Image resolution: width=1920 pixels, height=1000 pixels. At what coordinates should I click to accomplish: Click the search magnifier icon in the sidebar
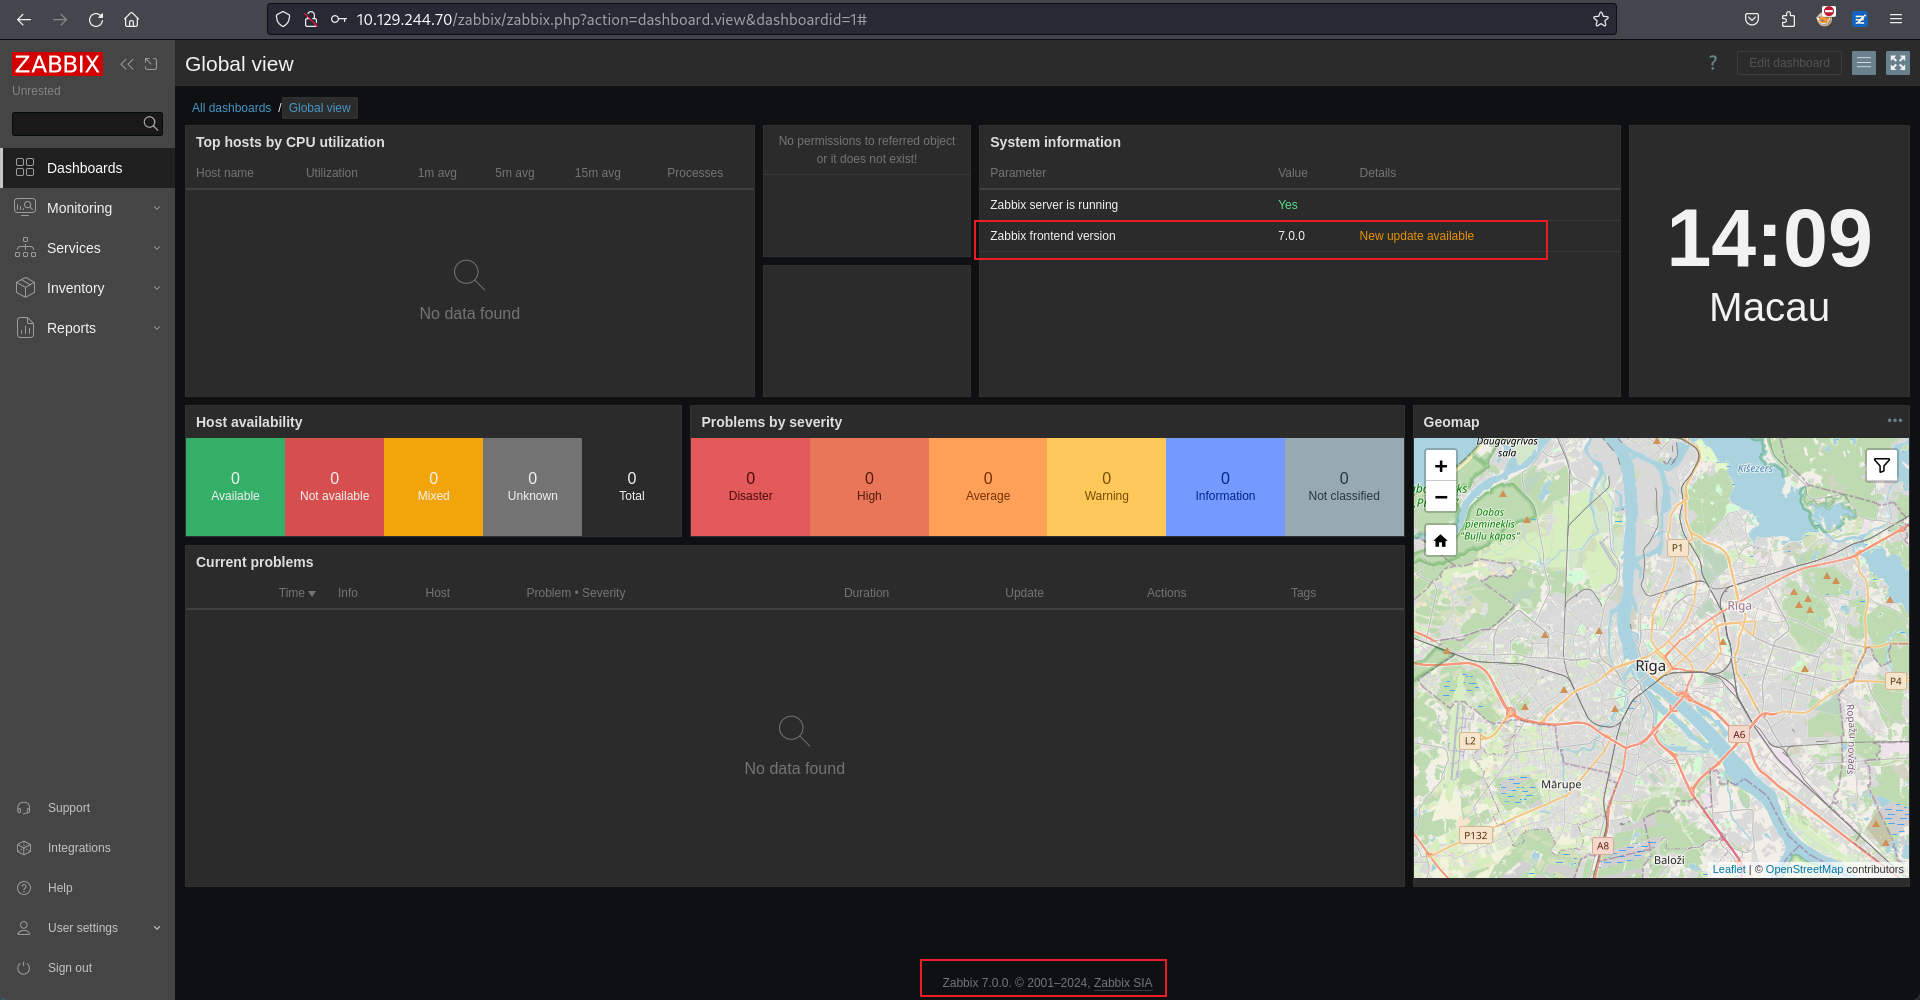tap(151, 123)
